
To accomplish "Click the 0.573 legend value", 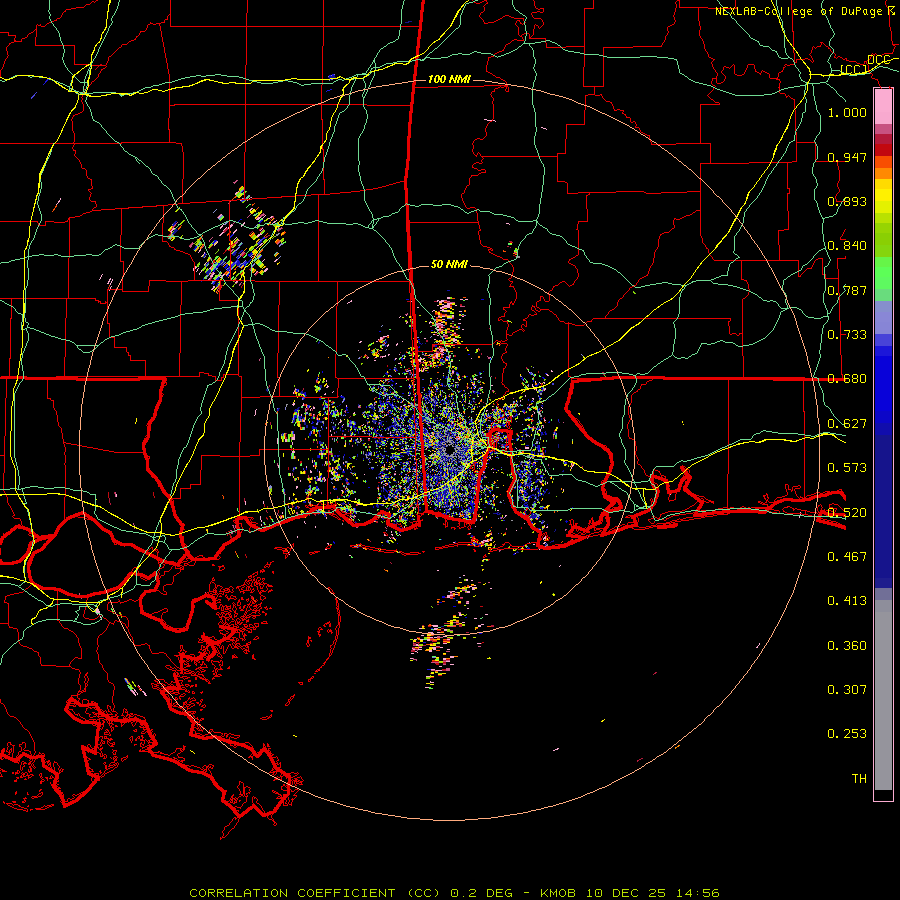I will pyautogui.click(x=847, y=467).
